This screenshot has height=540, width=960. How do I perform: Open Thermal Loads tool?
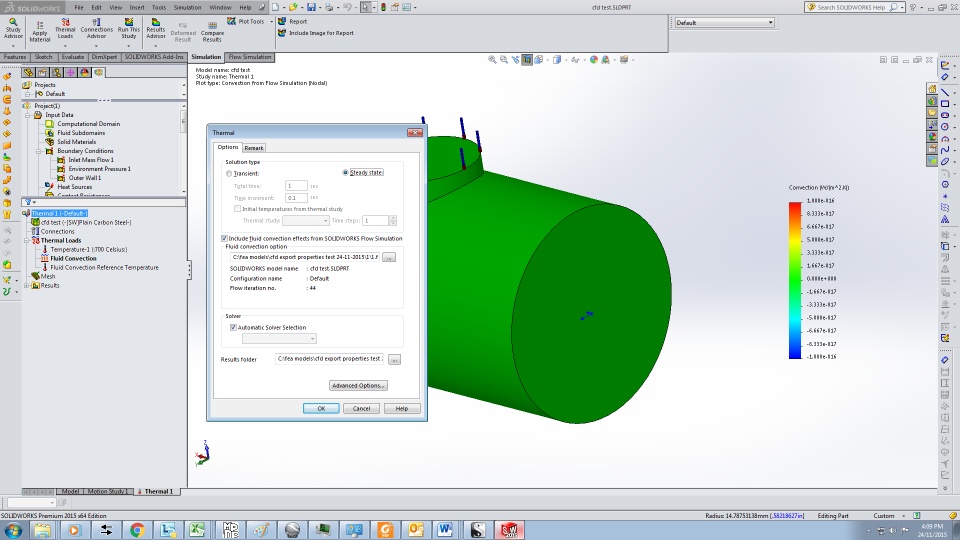(65, 29)
